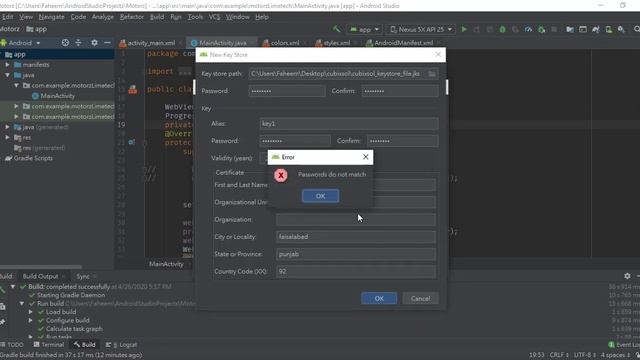The image size is (640, 360).
Task: Open the Window menu
Action: click(238, 17)
